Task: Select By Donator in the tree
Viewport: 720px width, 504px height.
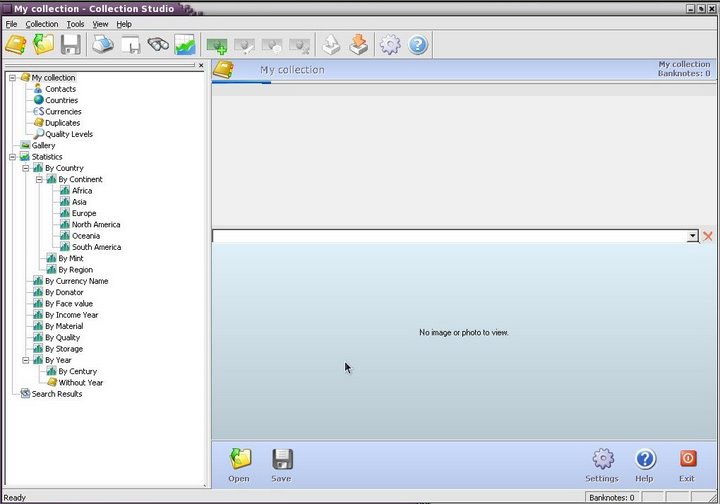Action: [64, 292]
